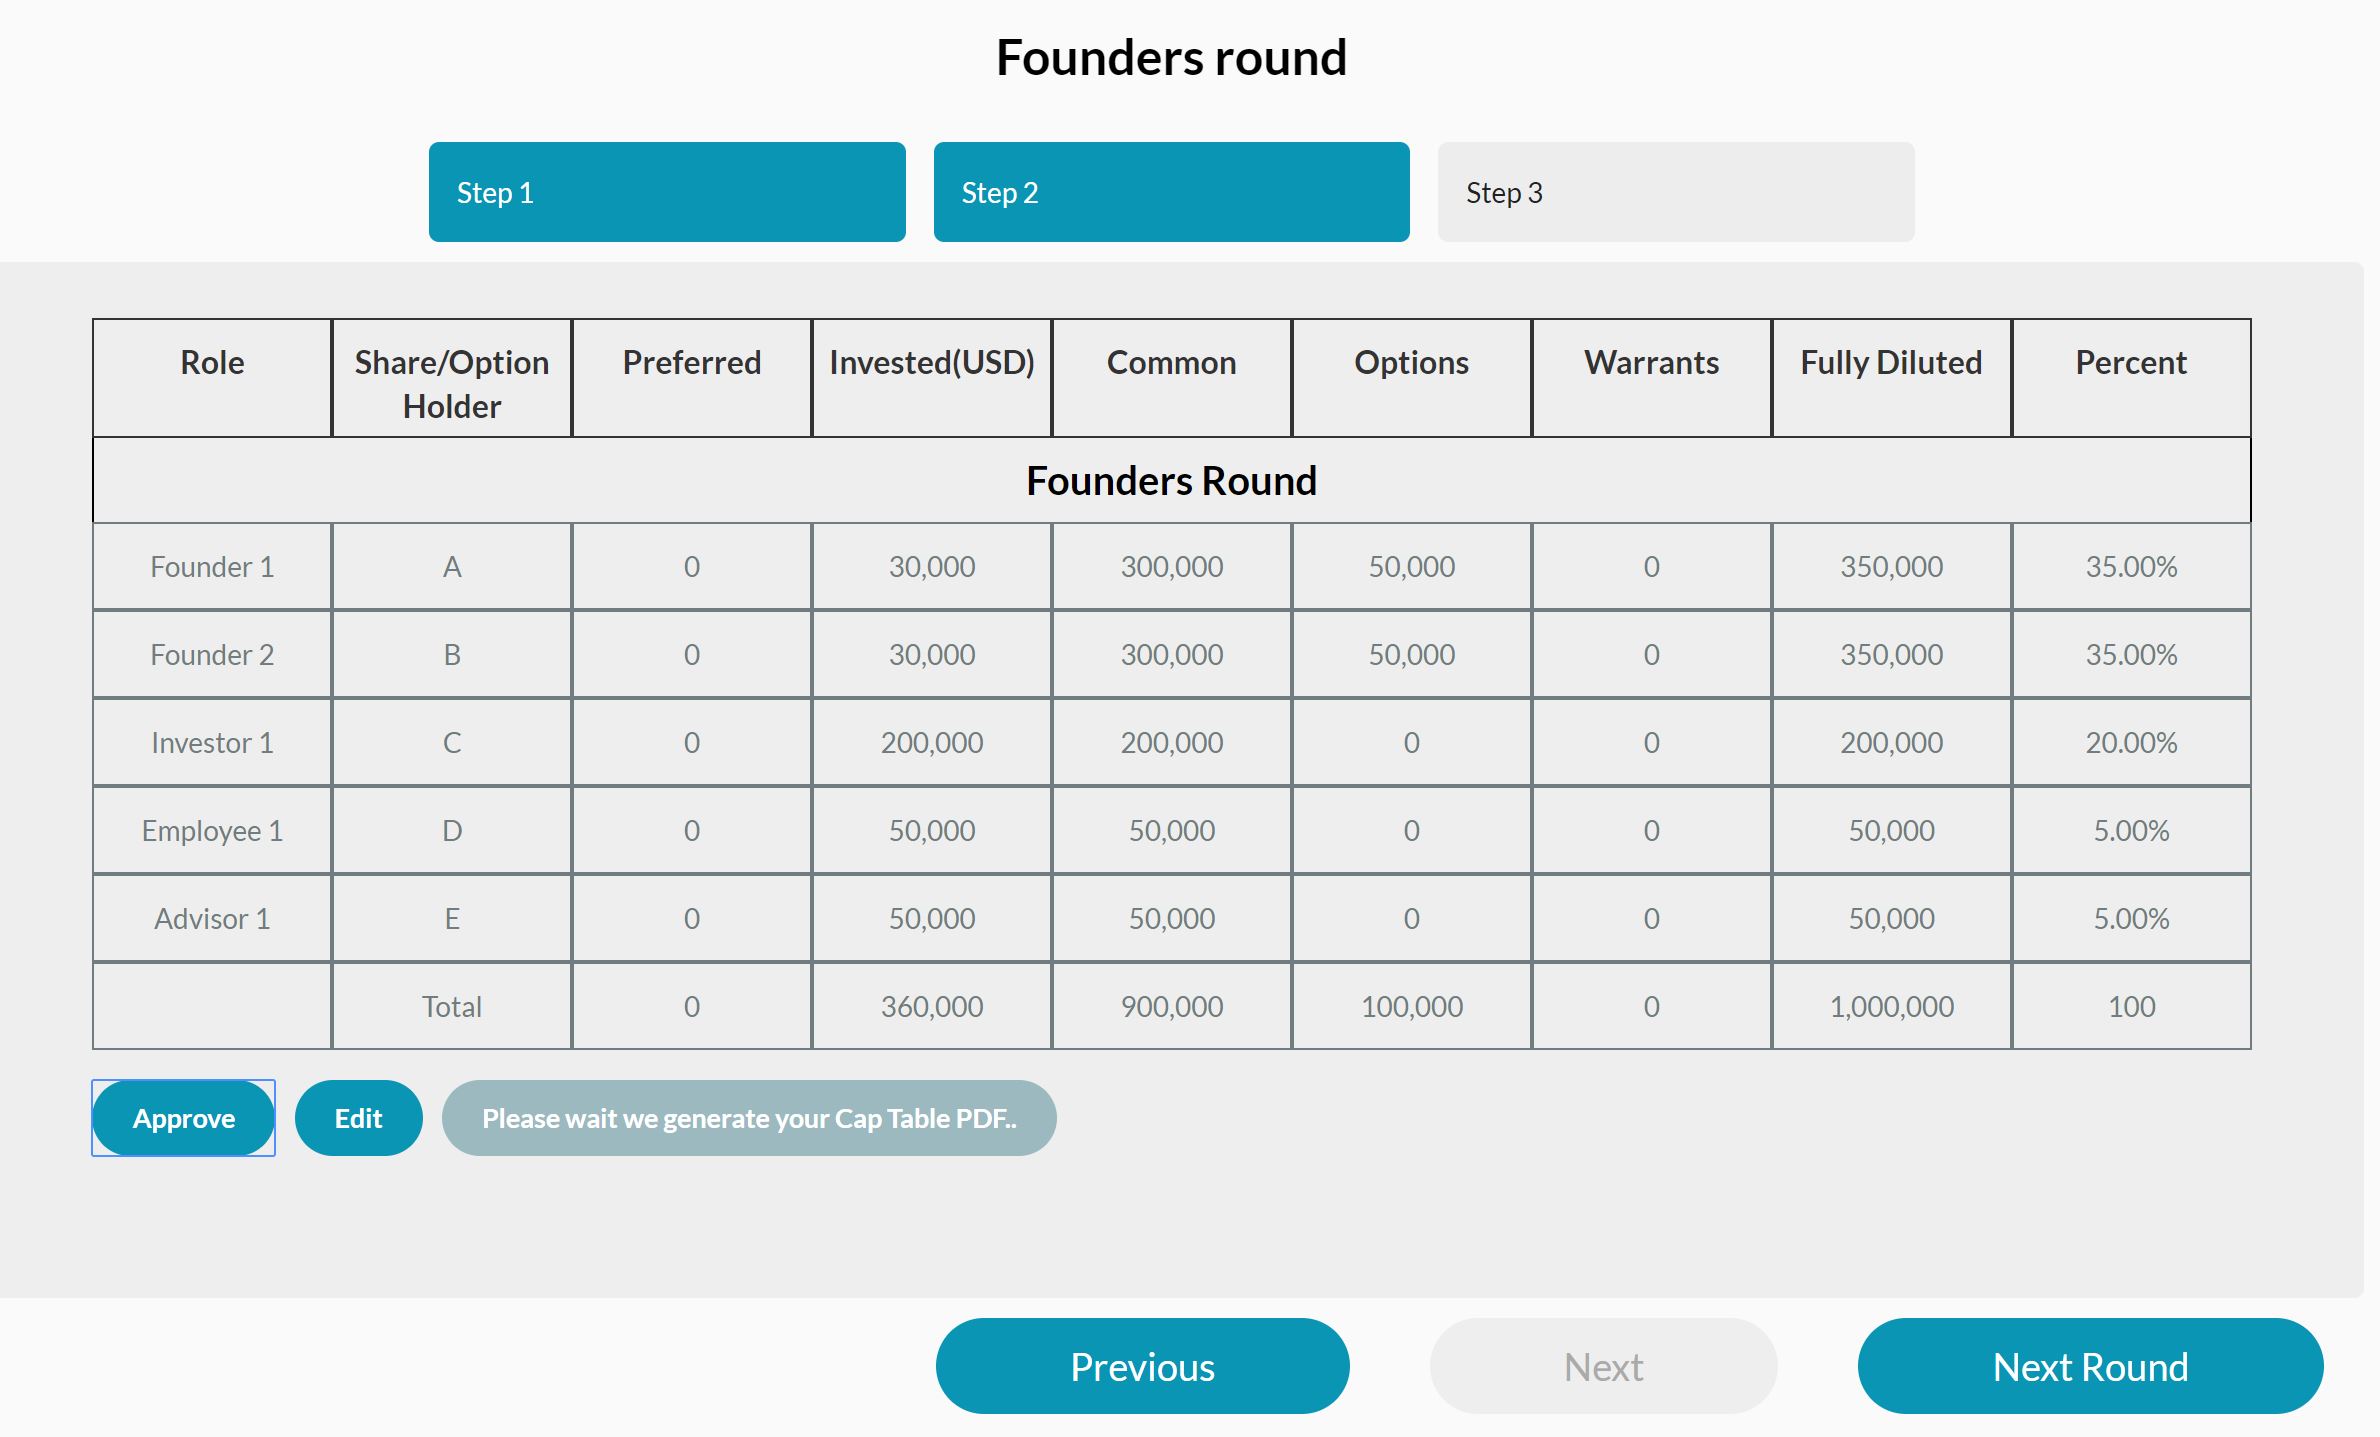This screenshot has width=2380, height=1437.
Task: Select the Founder 2 role cell
Action: pos(212,655)
